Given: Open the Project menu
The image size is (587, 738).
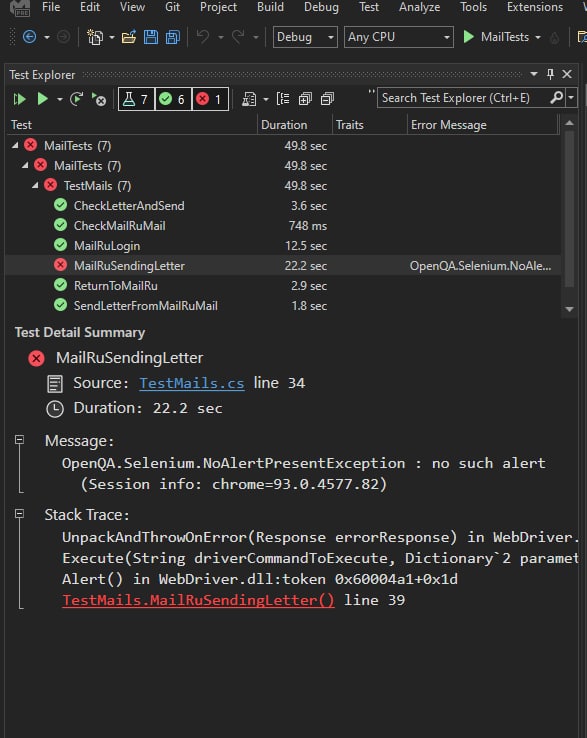Looking at the screenshot, I should 218,7.
